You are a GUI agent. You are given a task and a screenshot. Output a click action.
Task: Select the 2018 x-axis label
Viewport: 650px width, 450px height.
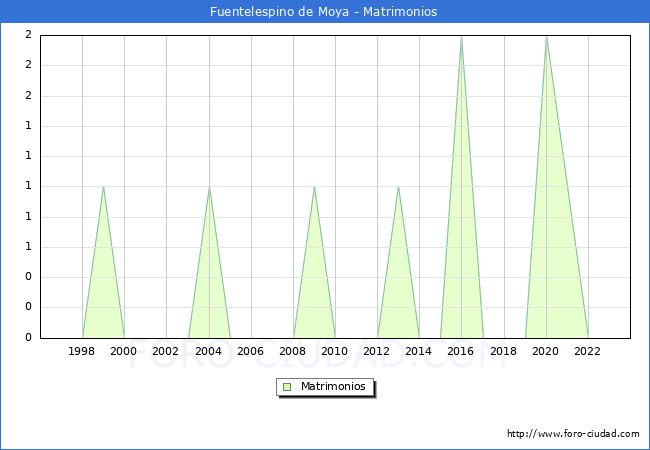503,351
